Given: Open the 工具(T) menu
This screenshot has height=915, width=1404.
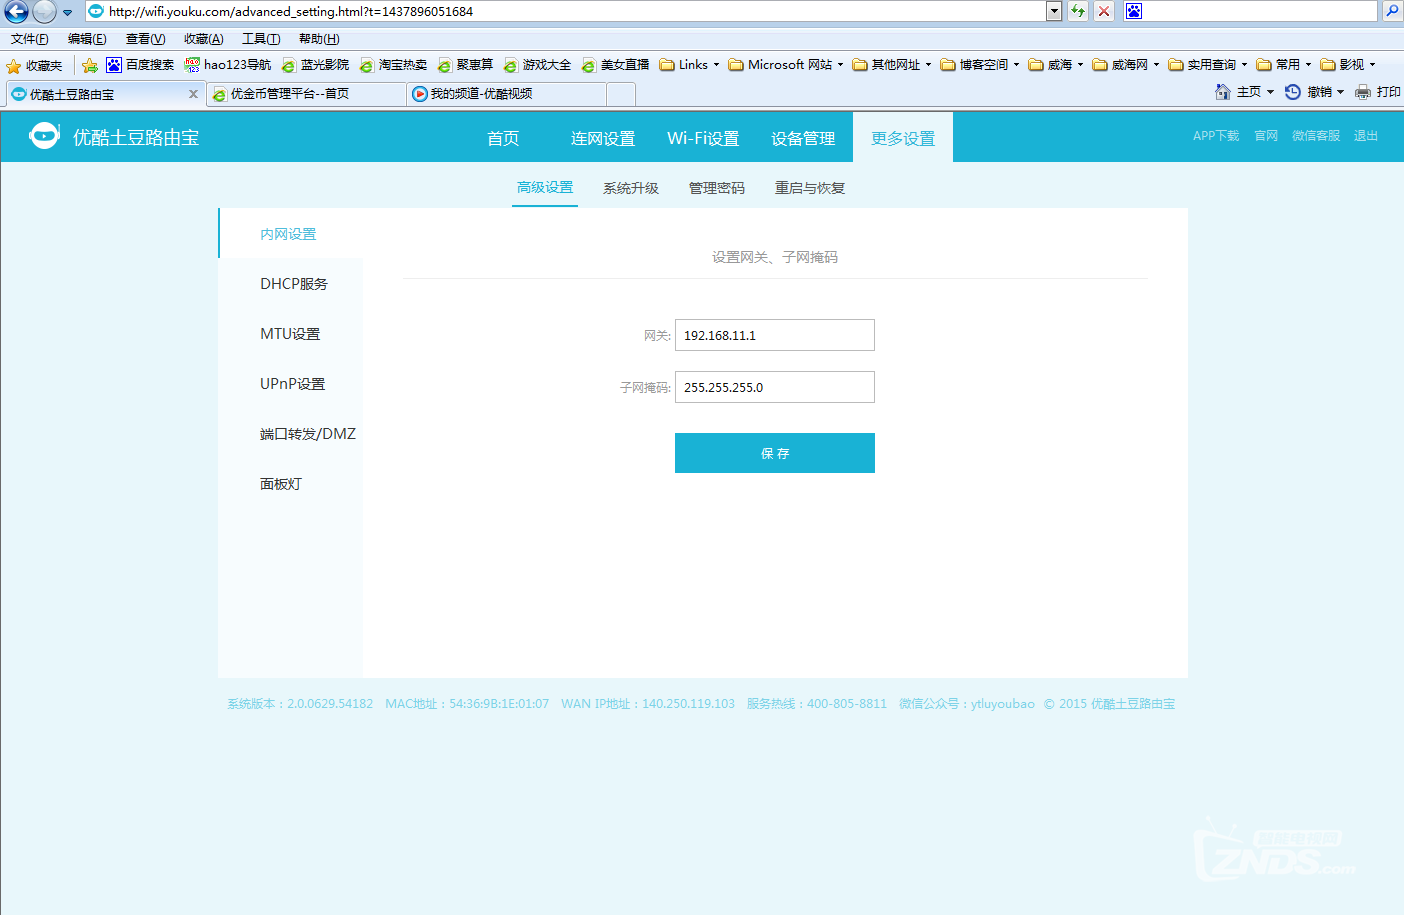Looking at the screenshot, I should pyautogui.click(x=261, y=39).
